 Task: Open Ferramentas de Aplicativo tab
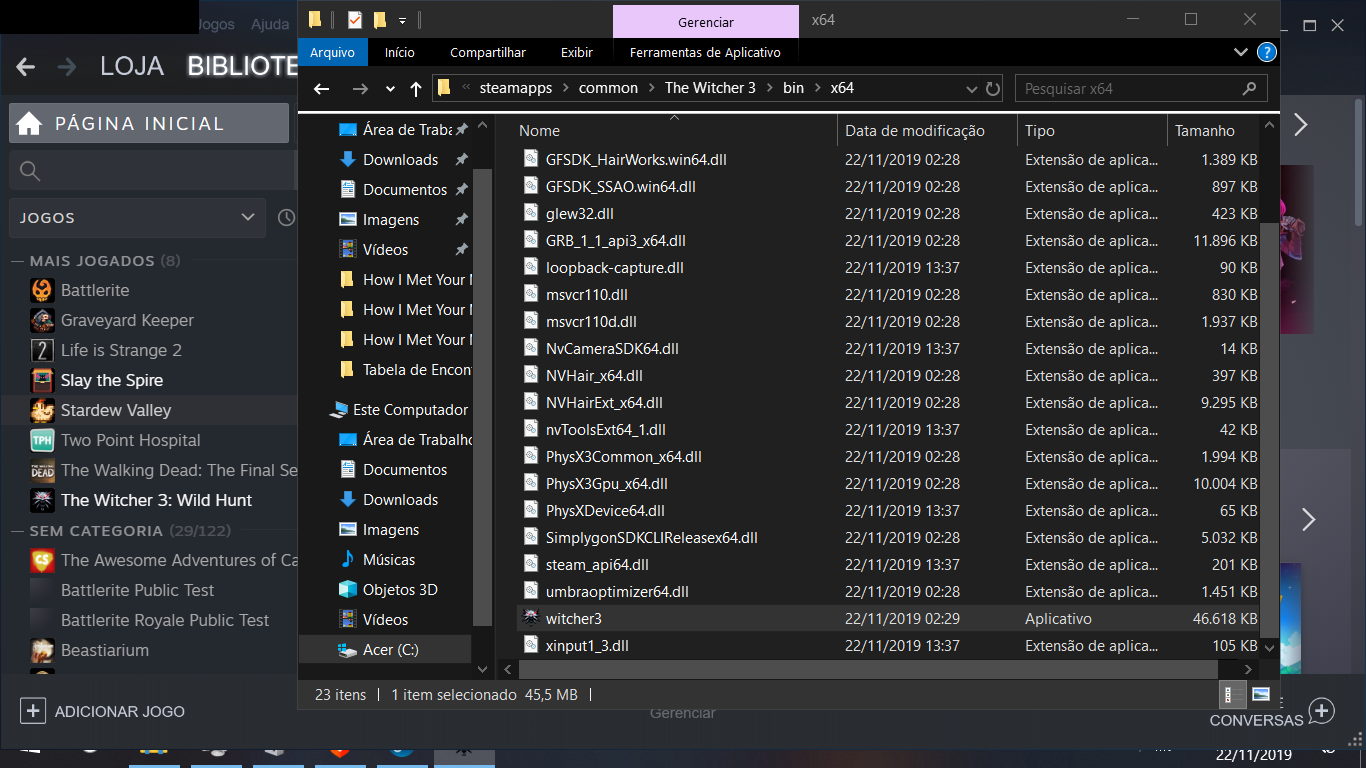pos(706,52)
